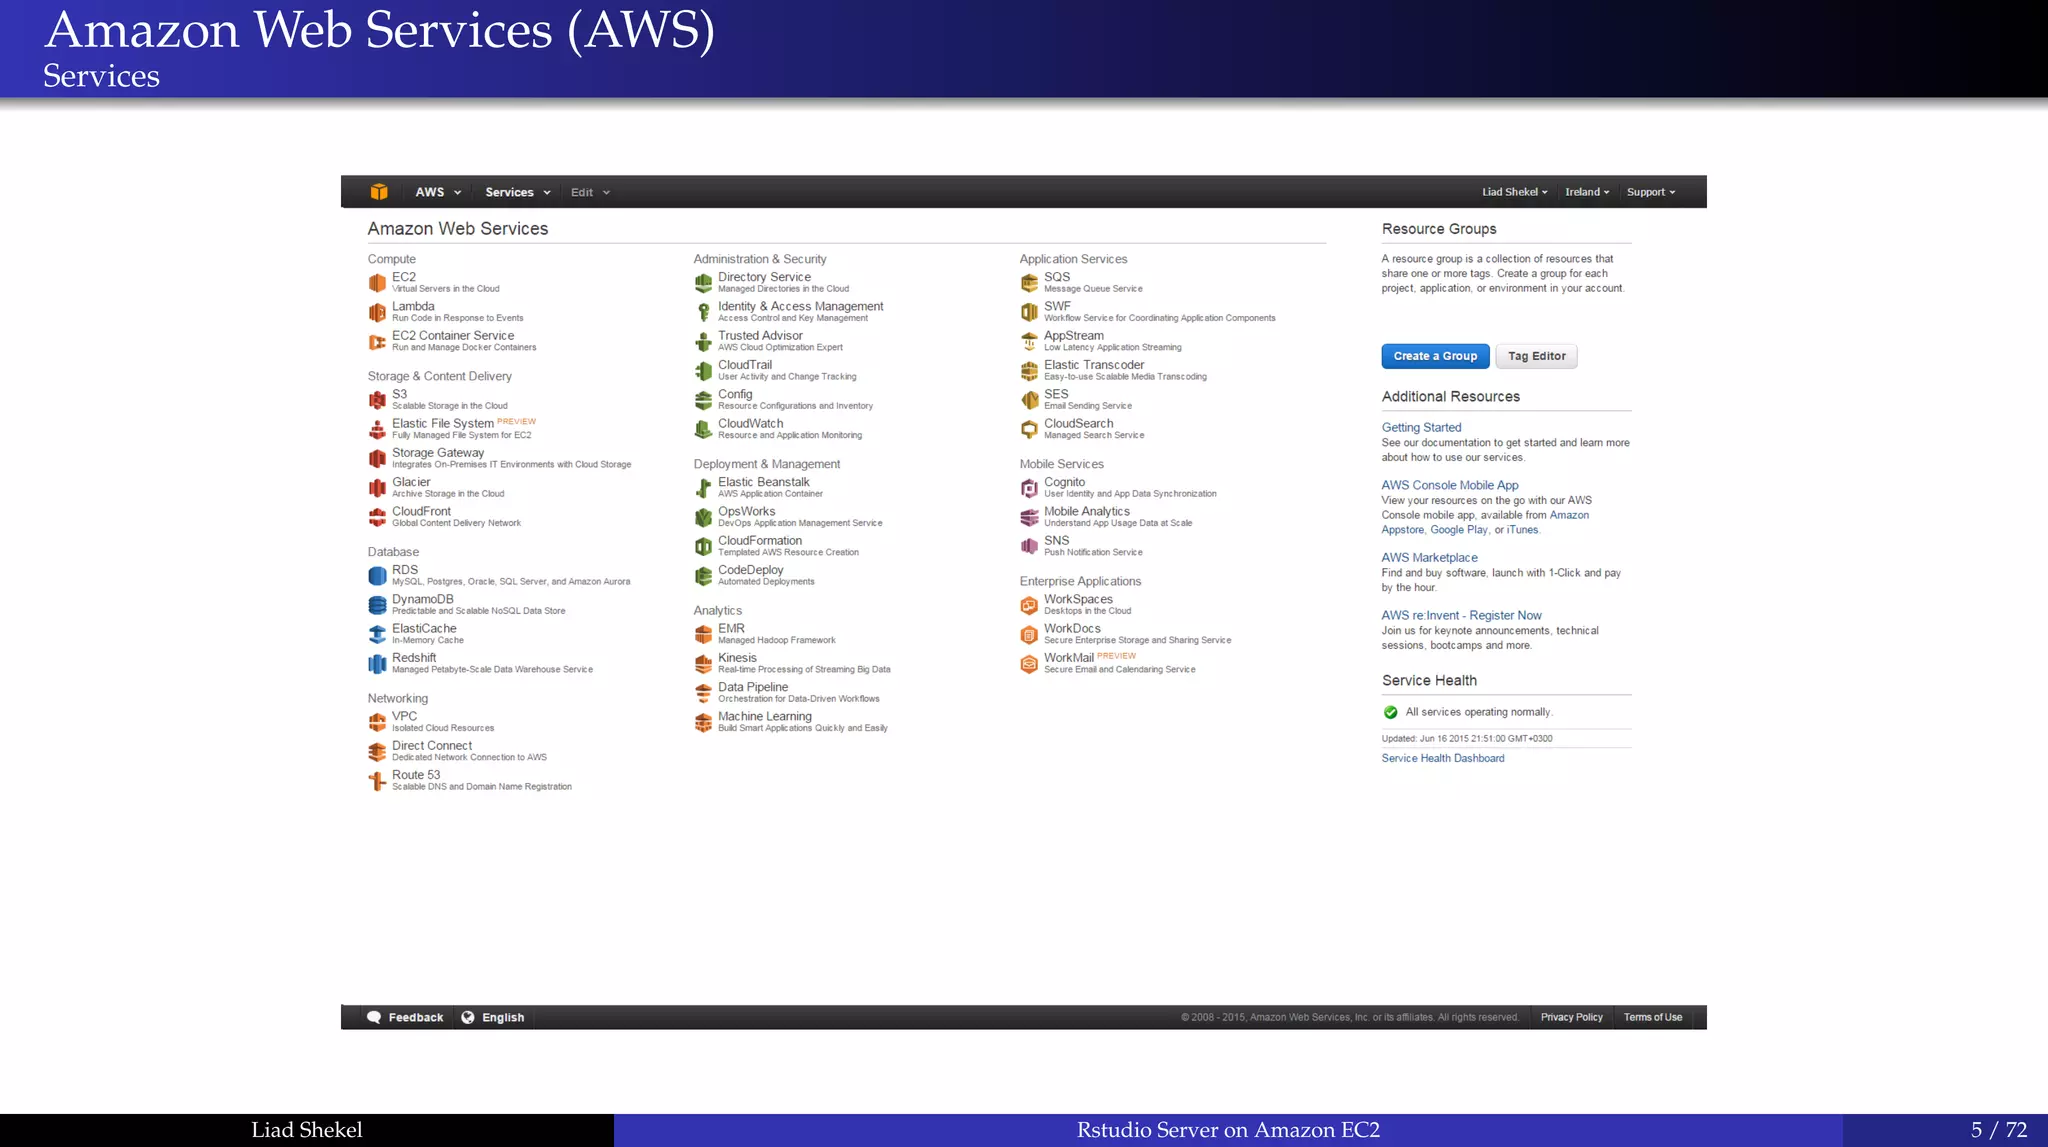Click the Identity & Access Management icon
The image size is (2048, 1147).
coord(703,313)
